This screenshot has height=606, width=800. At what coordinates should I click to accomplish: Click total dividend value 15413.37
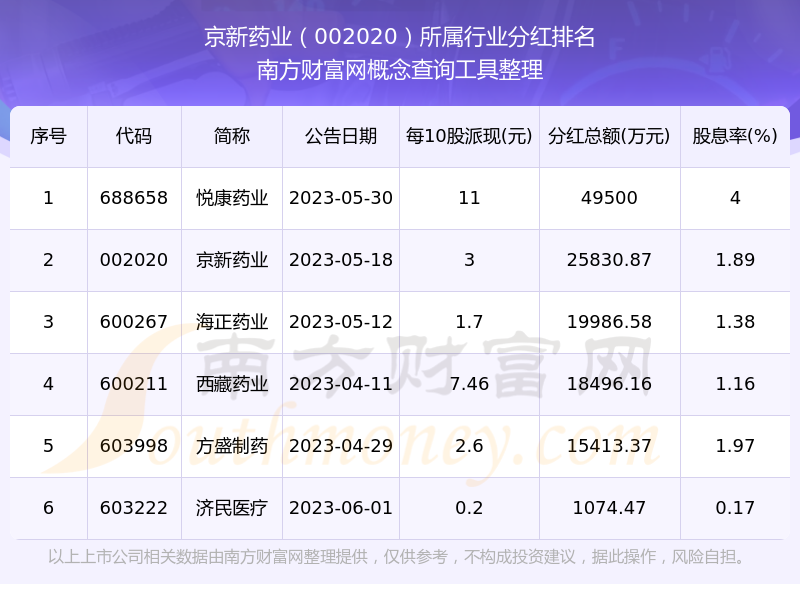pos(609,446)
